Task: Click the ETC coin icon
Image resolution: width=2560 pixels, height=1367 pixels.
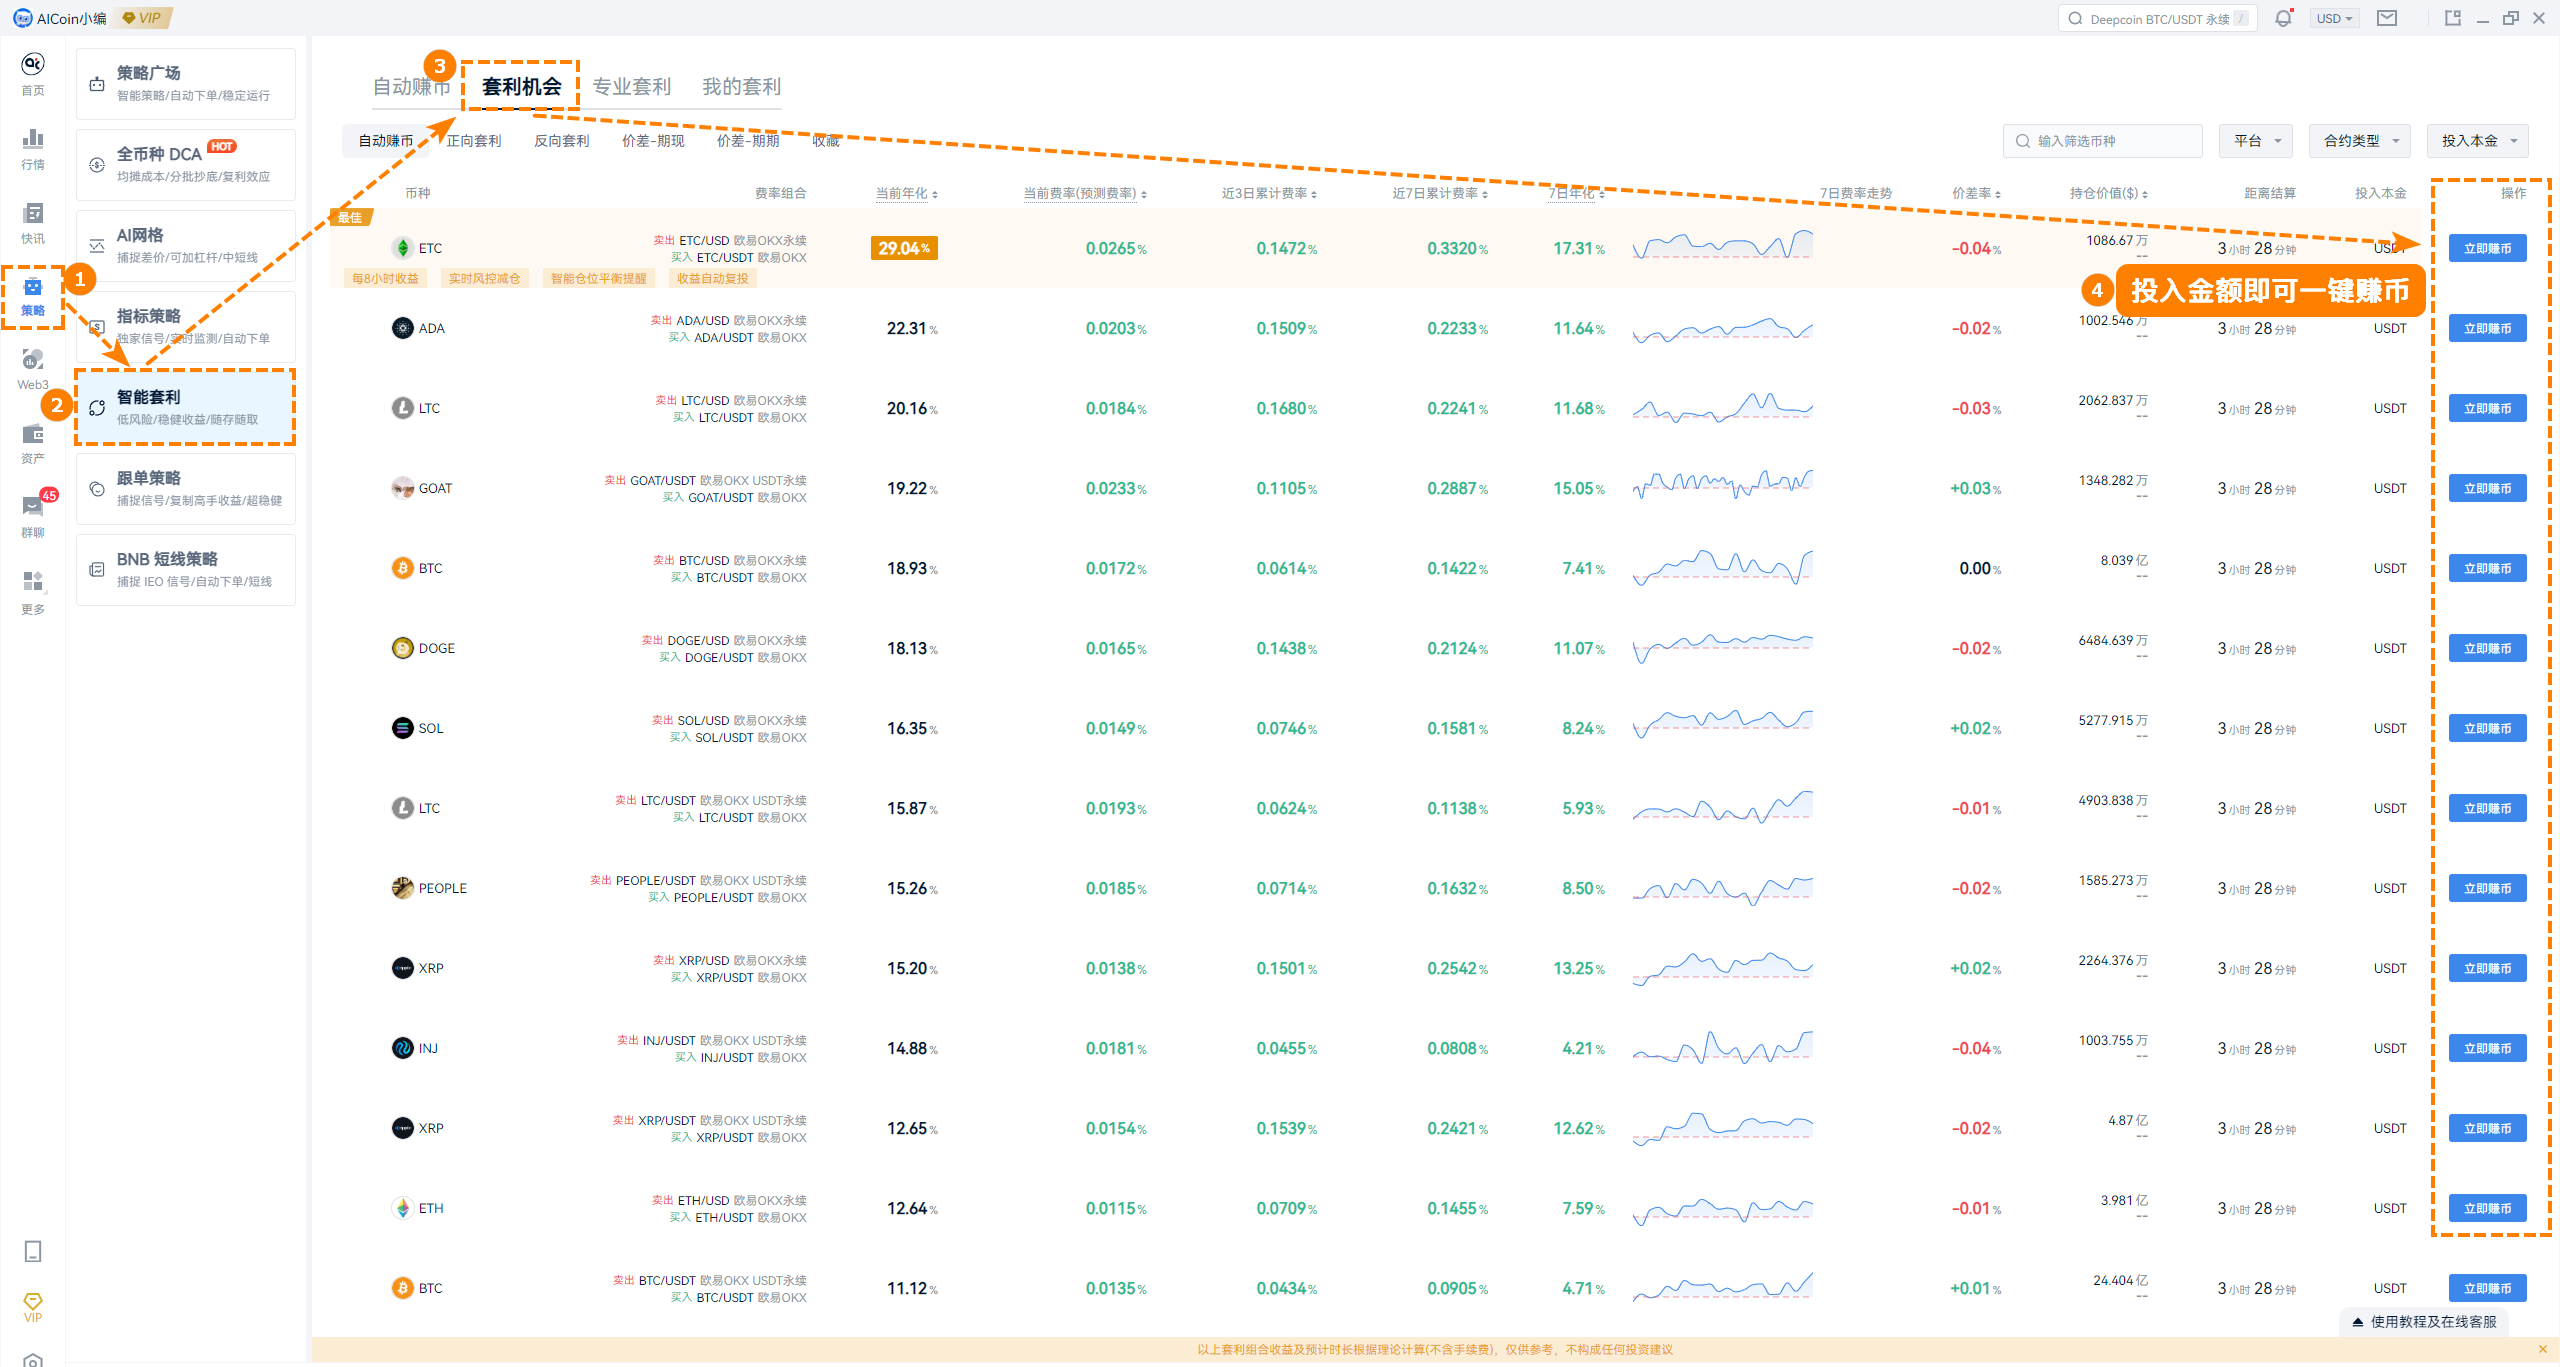Action: [402, 248]
